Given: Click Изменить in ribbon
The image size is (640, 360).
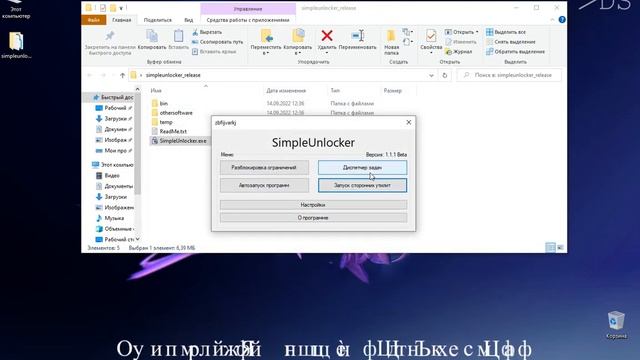Looking at the screenshot, I should tap(460, 42).
